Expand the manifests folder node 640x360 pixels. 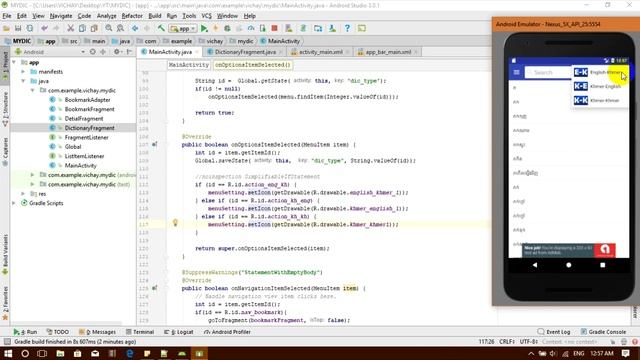(x=23, y=72)
